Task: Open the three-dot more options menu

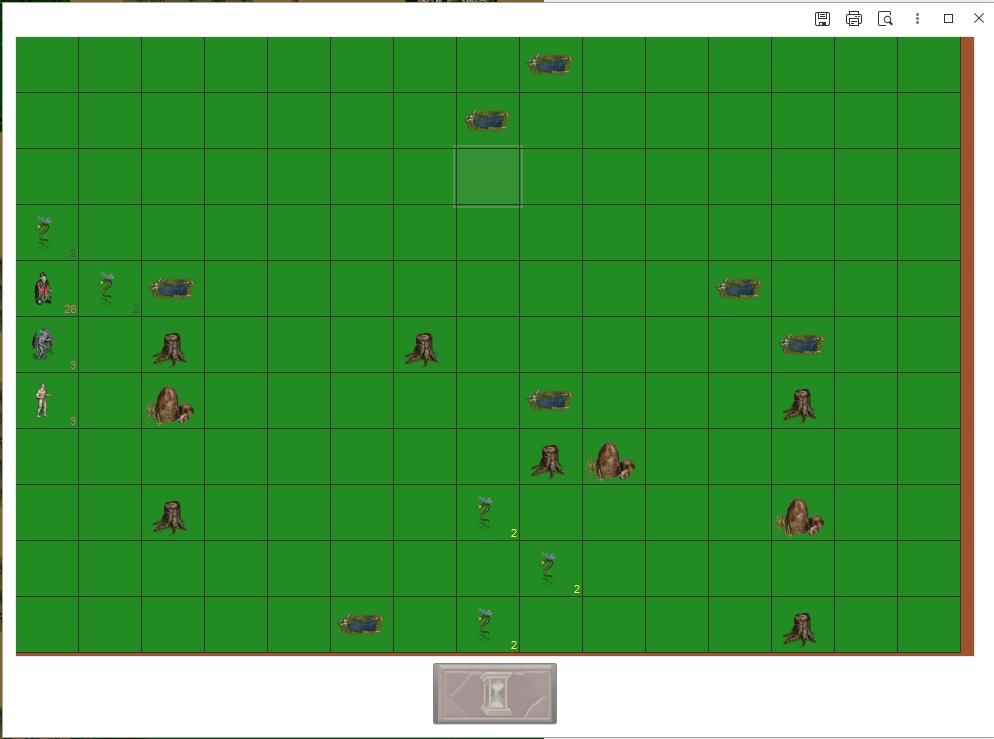Action: [917, 19]
